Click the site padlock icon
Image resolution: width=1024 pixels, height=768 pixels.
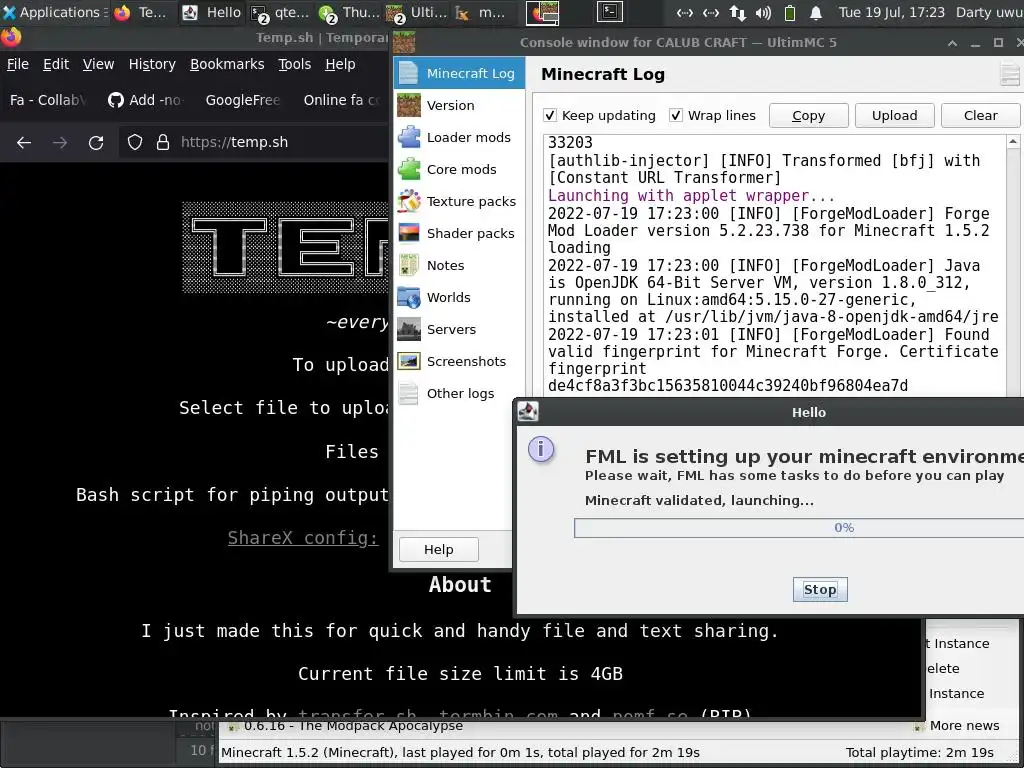163,142
